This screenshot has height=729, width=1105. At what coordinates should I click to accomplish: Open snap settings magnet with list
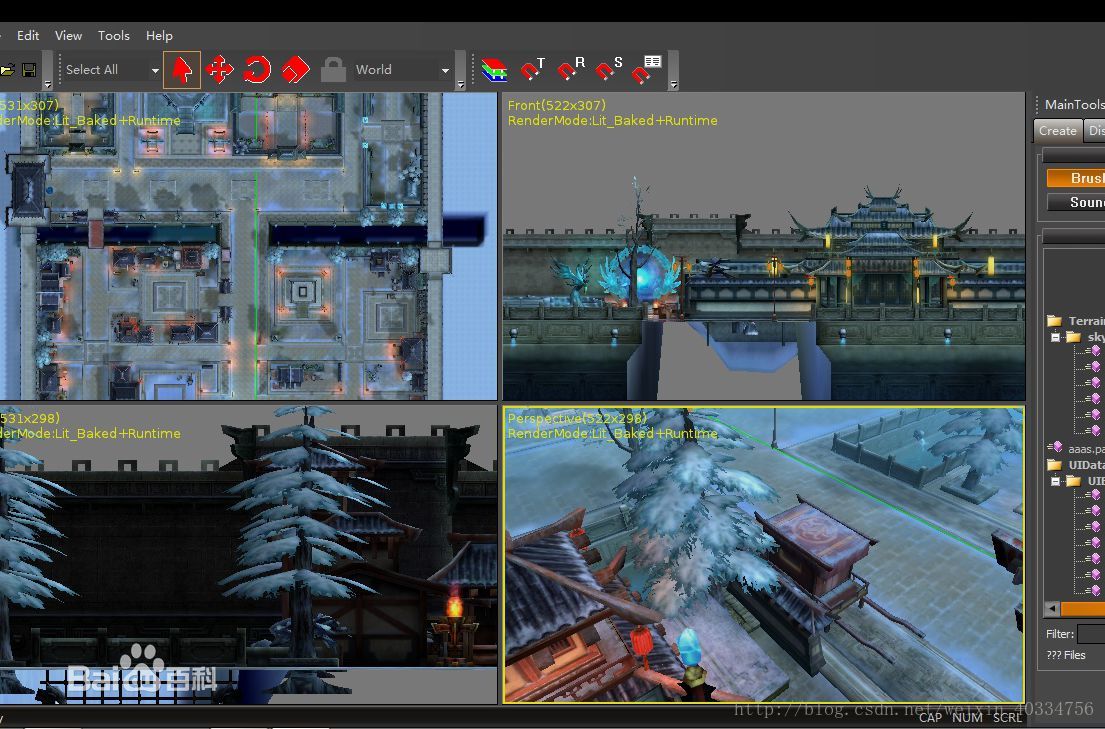tap(646, 70)
